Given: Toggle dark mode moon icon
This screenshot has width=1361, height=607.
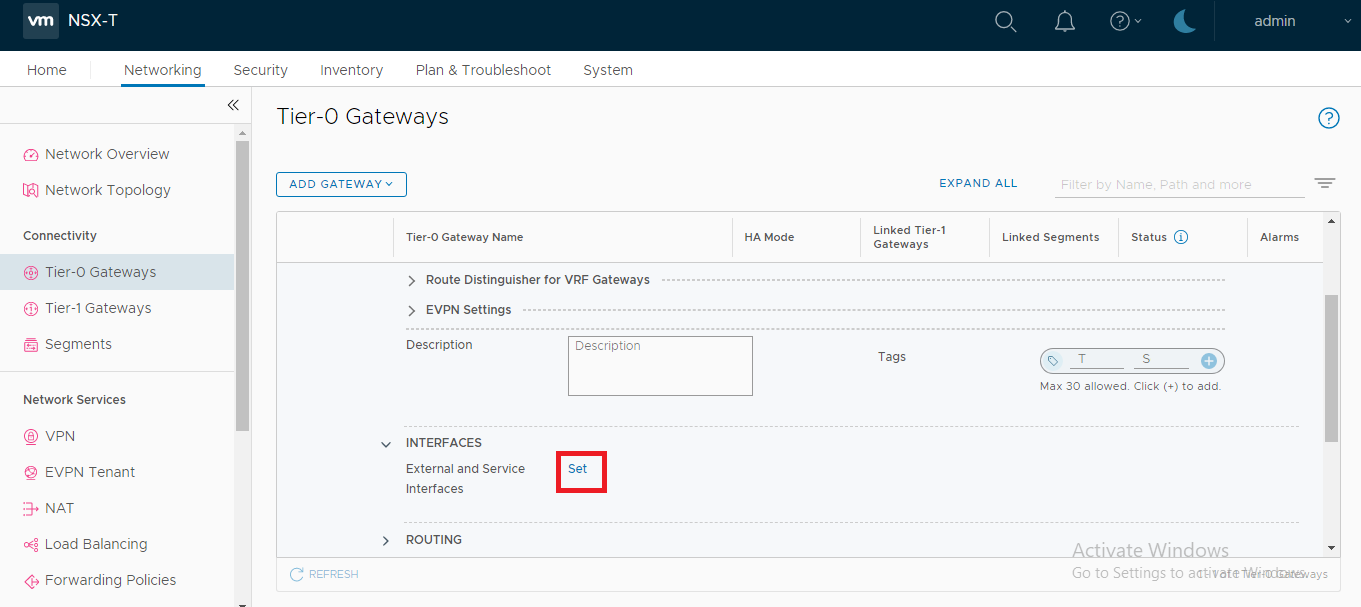Looking at the screenshot, I should click(x=1185, y=21).
